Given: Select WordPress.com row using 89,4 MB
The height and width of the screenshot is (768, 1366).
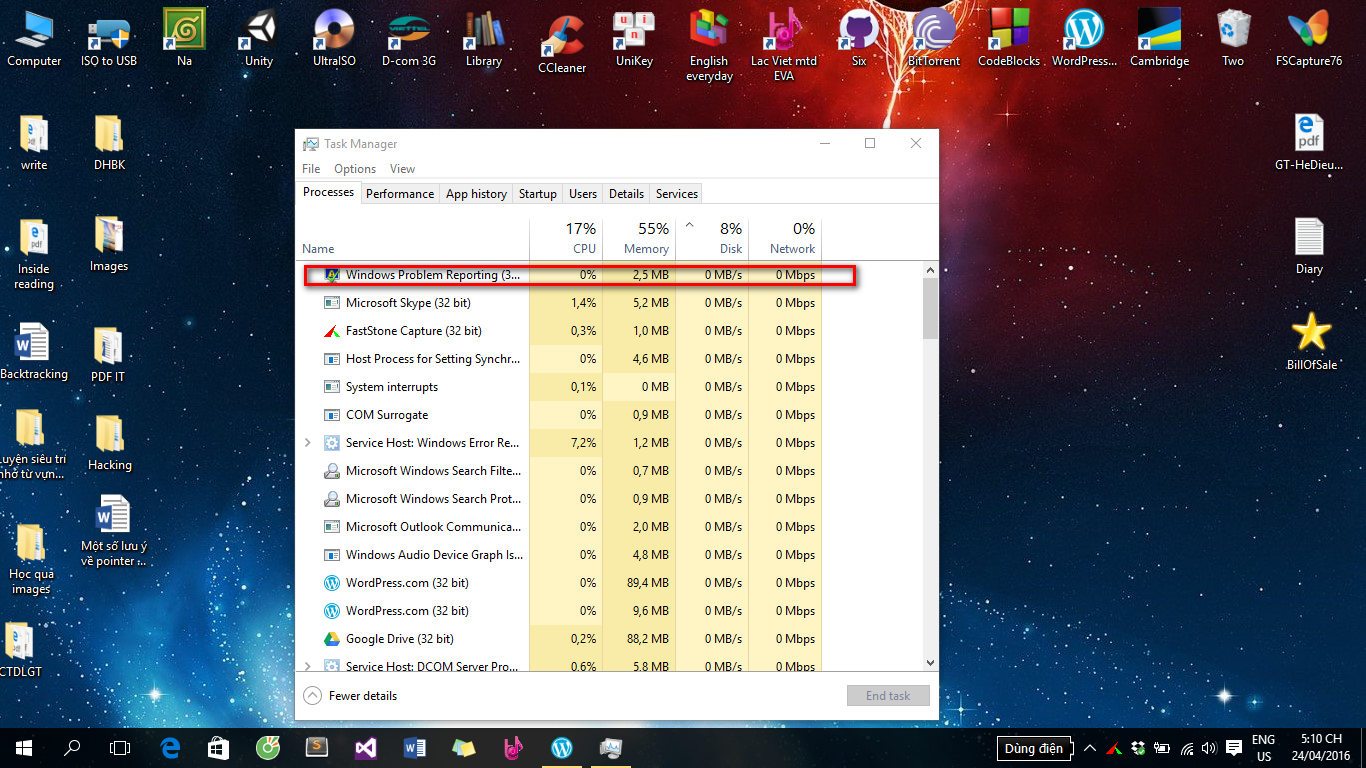Looking at the screenshot, I should coord(561,583).
